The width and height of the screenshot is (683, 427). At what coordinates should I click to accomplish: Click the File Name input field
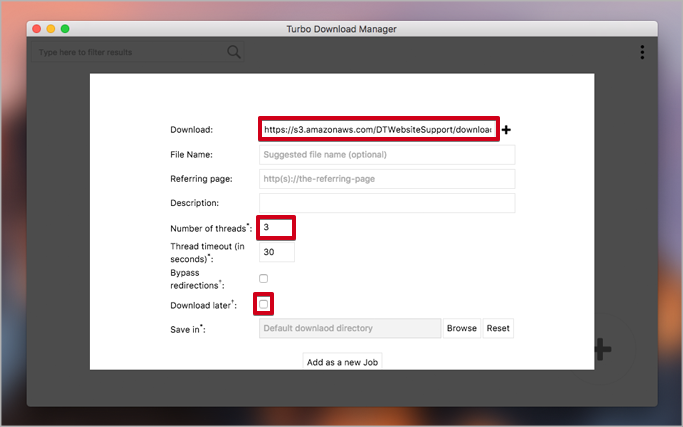pyautogui.click(x=387, y=155)
